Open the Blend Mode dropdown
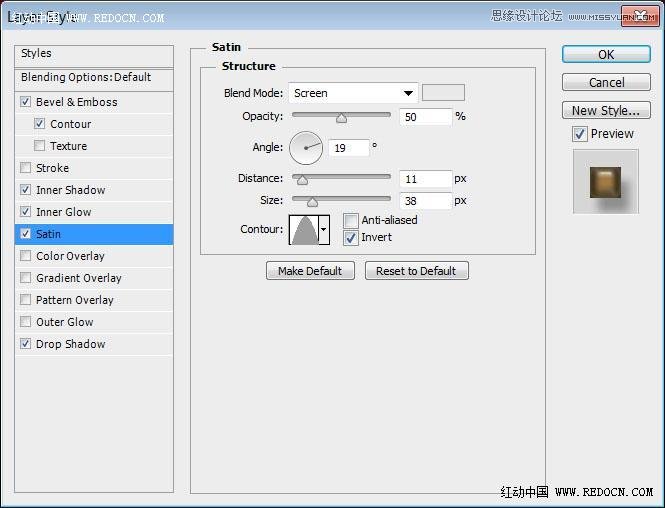Screen dimensions: 665x508 pyautogui.click(x=353, y=93)
